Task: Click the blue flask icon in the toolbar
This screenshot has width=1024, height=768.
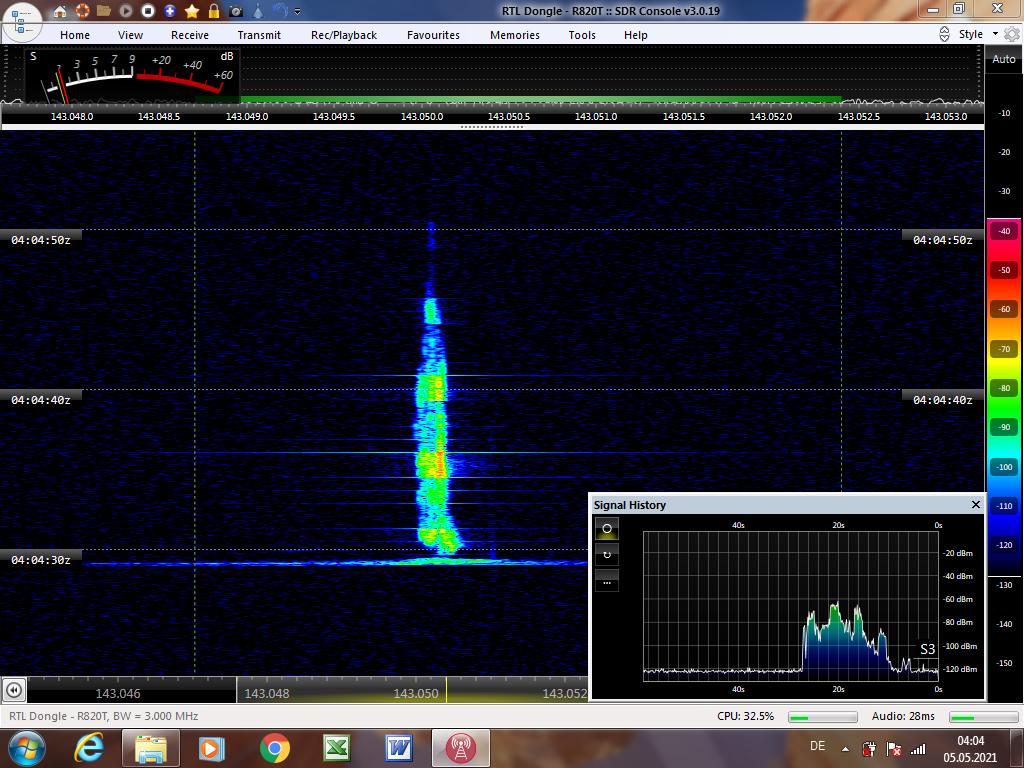Action: pos(258,11)
